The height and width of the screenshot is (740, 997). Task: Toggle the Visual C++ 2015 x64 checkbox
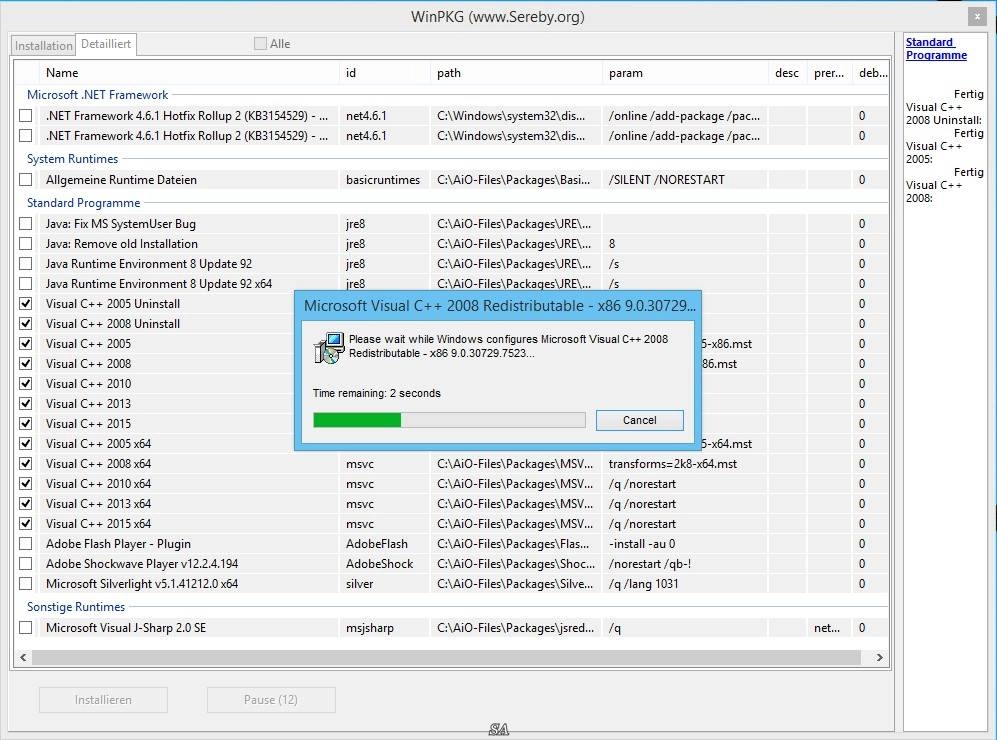25,523
